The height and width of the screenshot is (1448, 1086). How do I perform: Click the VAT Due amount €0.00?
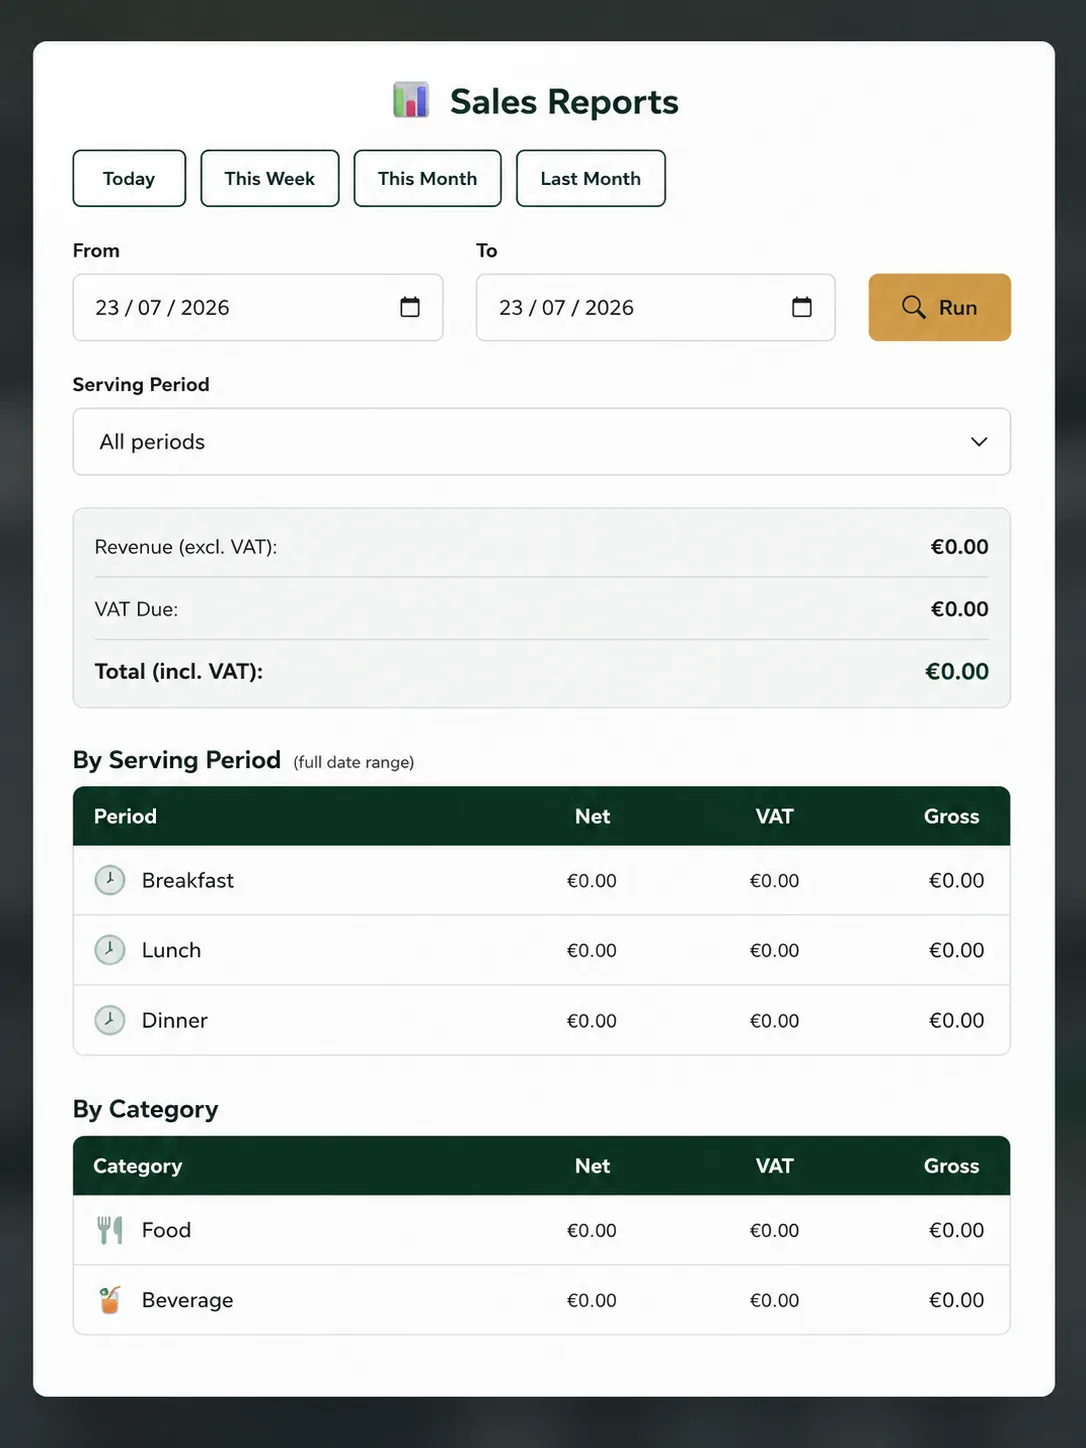(960, 609)
